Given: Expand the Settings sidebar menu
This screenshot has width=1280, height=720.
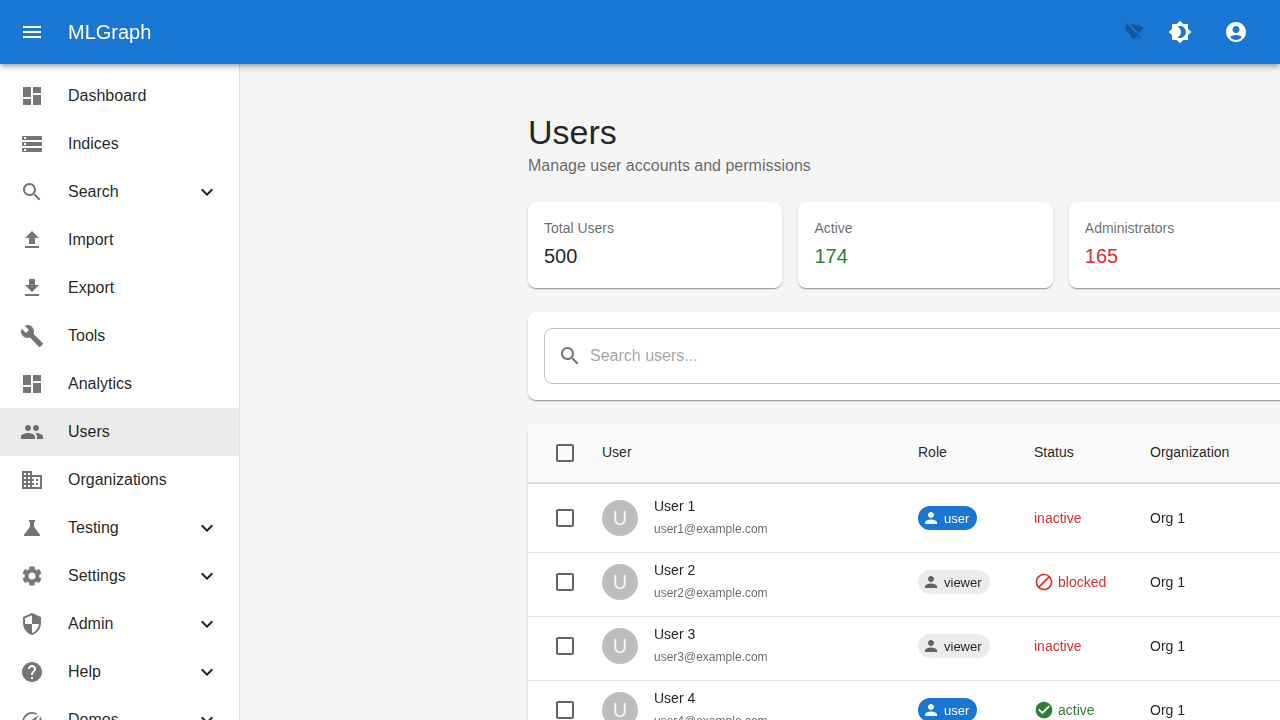Looking at the screenshot, I should point(118,575).
